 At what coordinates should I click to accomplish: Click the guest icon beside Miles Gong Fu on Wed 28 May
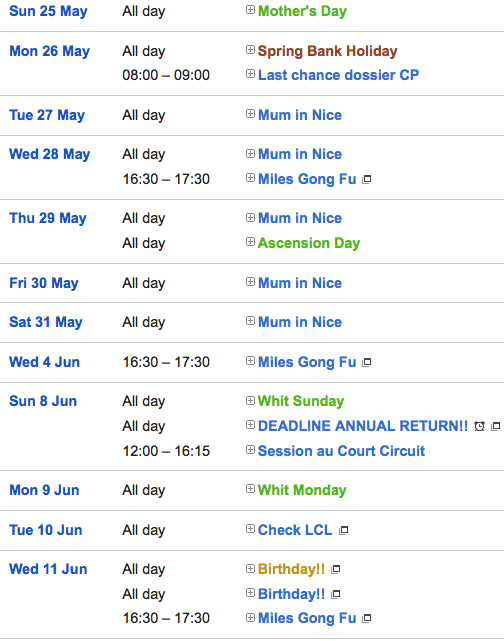click(x=367, y=179)
